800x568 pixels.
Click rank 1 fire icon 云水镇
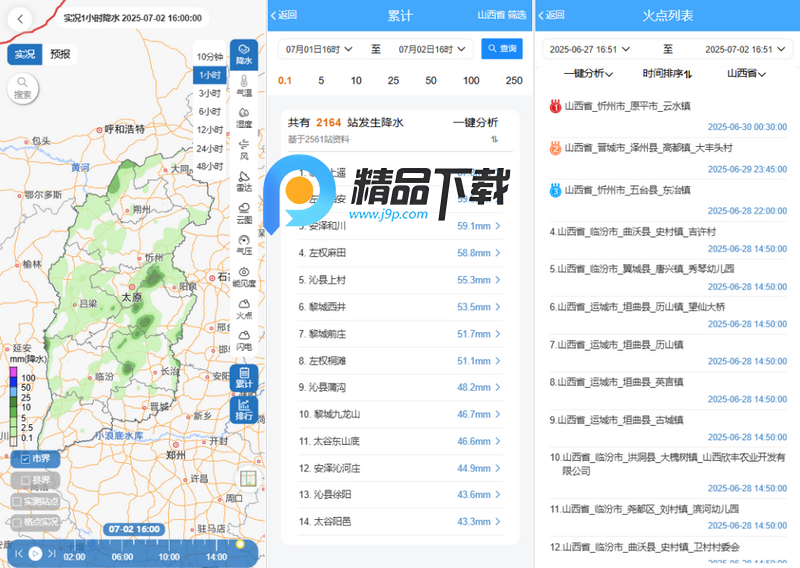coord(555,106)
